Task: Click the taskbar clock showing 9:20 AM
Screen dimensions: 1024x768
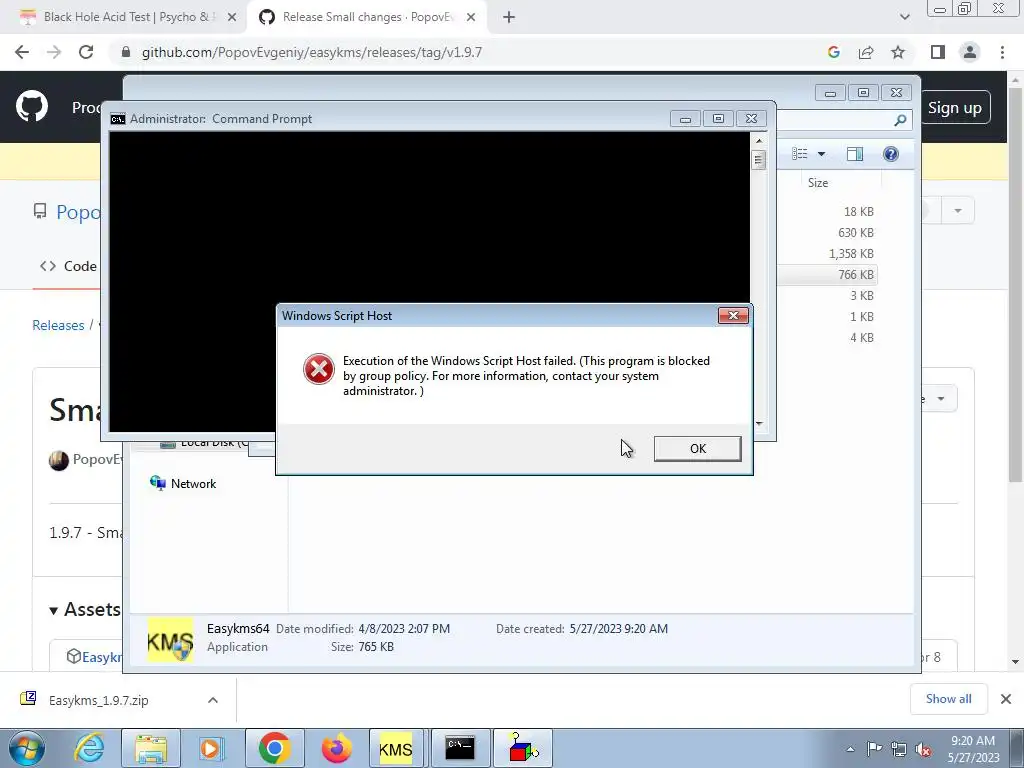Action: pos(973,749)
